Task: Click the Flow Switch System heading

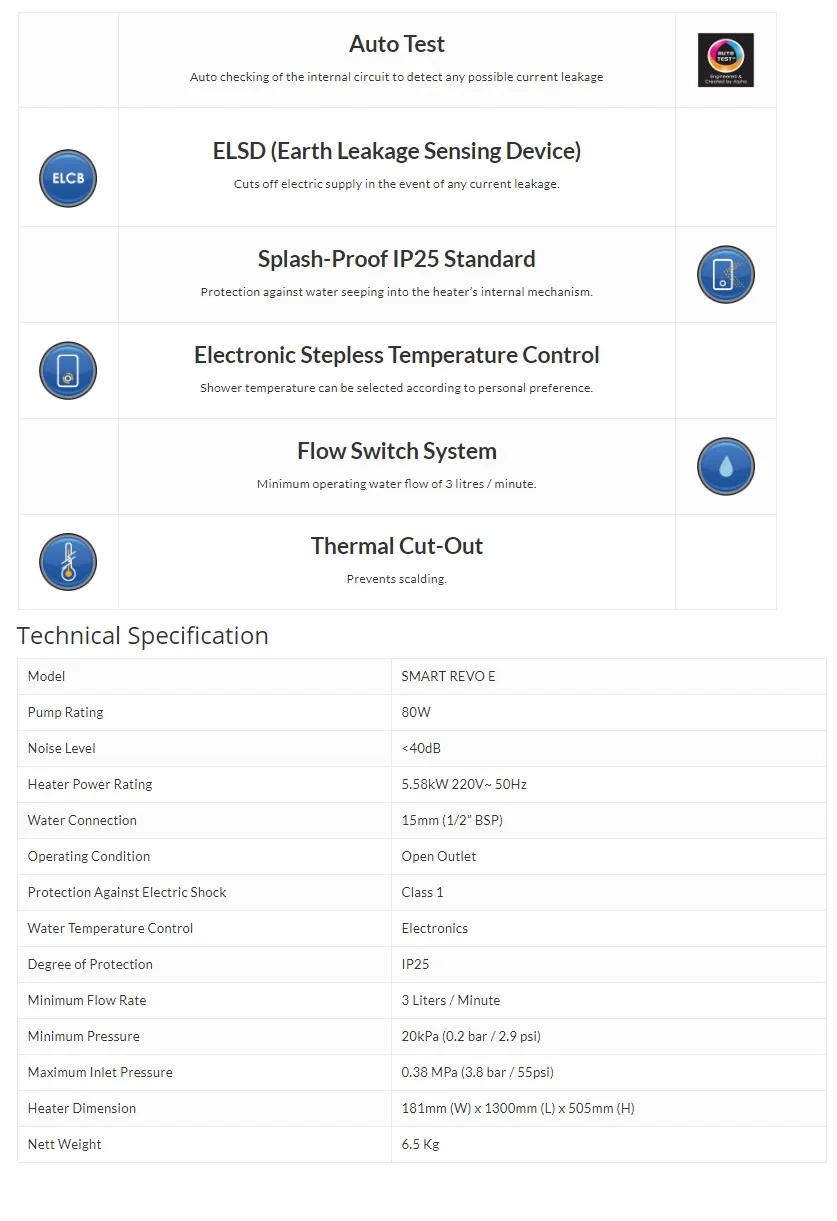Action: [x=397, y=451]
